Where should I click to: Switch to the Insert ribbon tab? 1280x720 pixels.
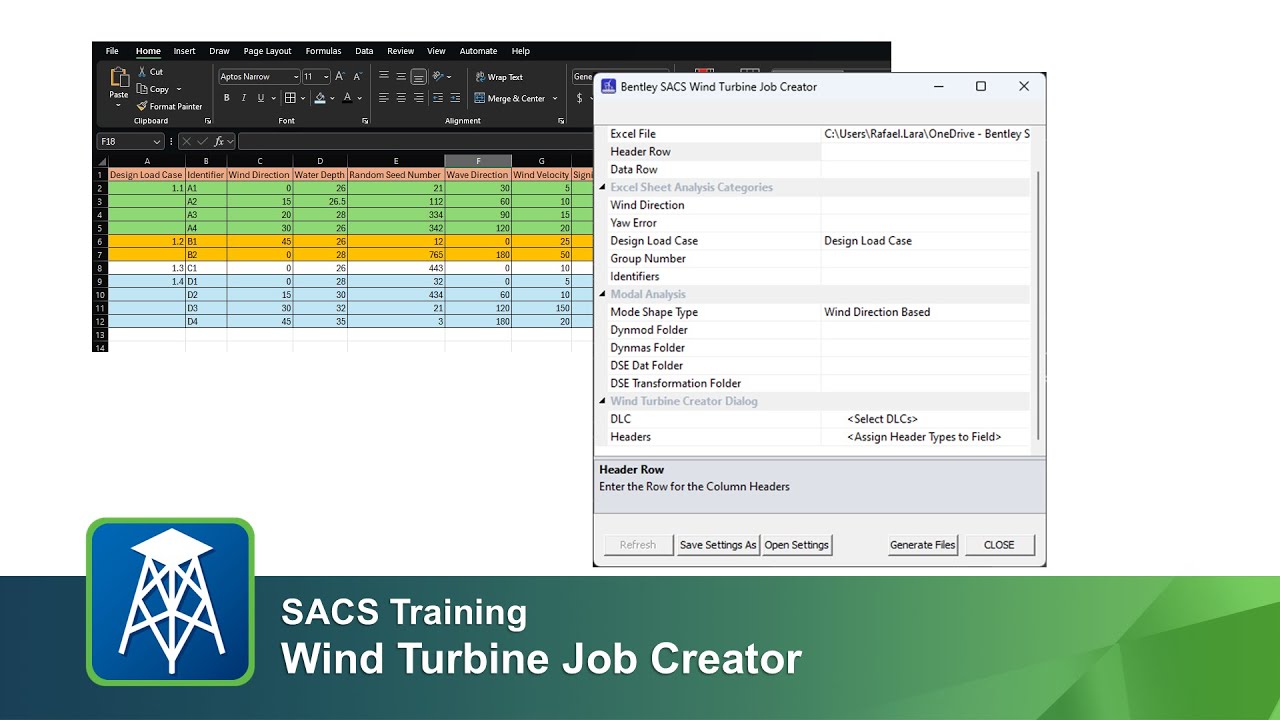pos(185,51)
